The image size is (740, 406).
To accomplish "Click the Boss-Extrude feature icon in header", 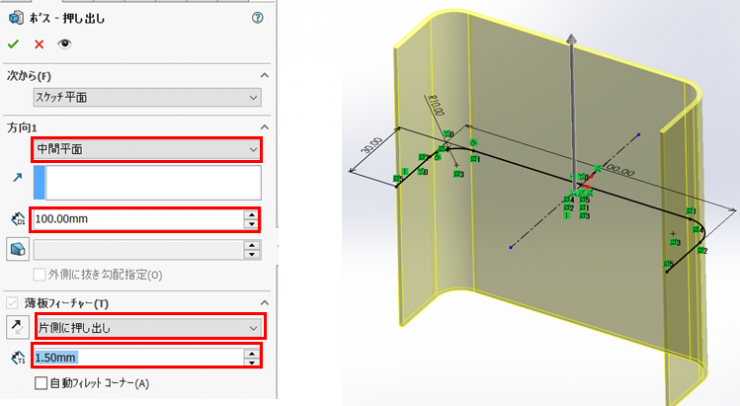I will coord(15,18).
